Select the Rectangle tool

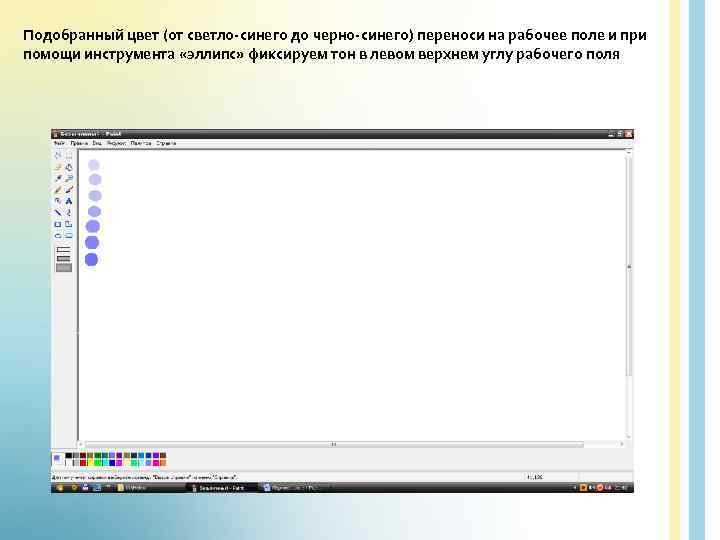tap(58, 224)
